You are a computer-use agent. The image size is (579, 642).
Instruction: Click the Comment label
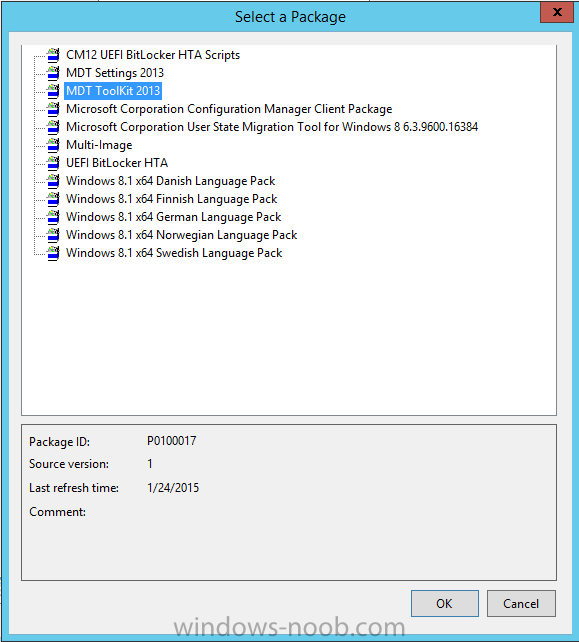click(x=57, y=512)
